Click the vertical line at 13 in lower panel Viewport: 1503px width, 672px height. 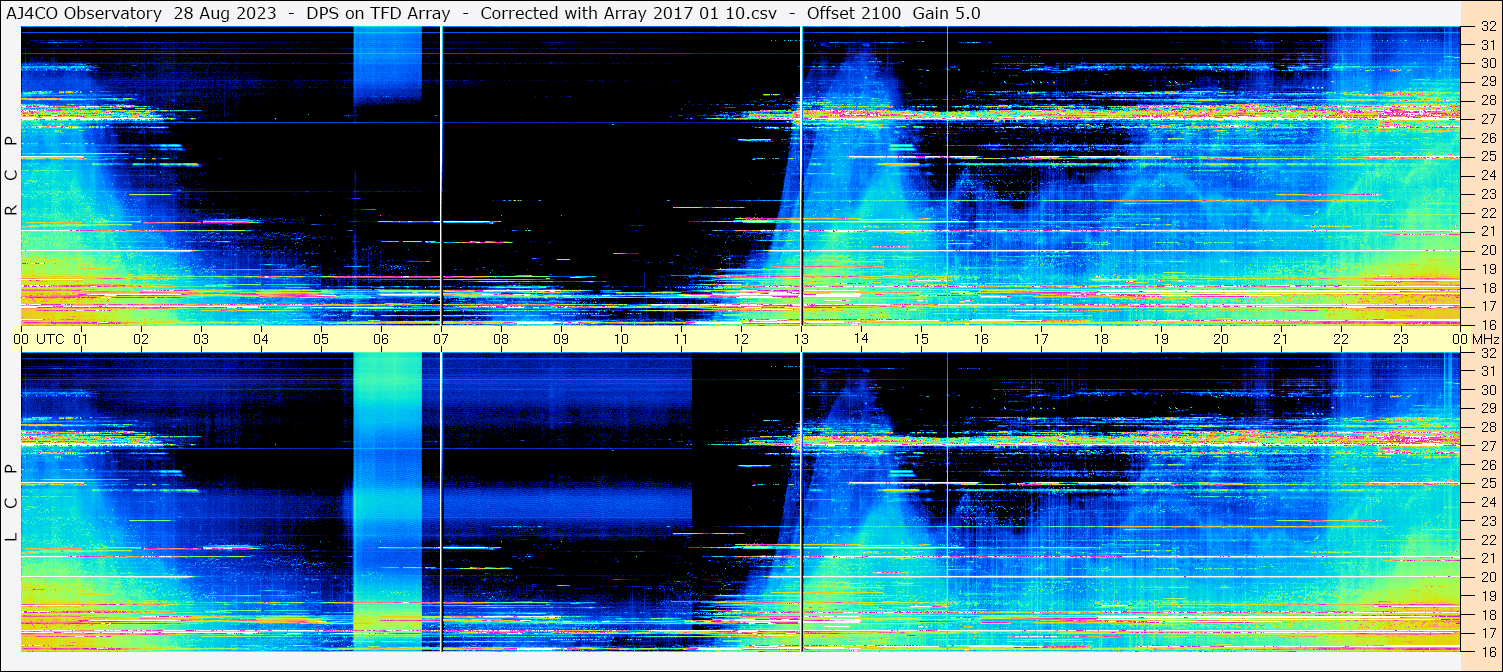(801, 500)
